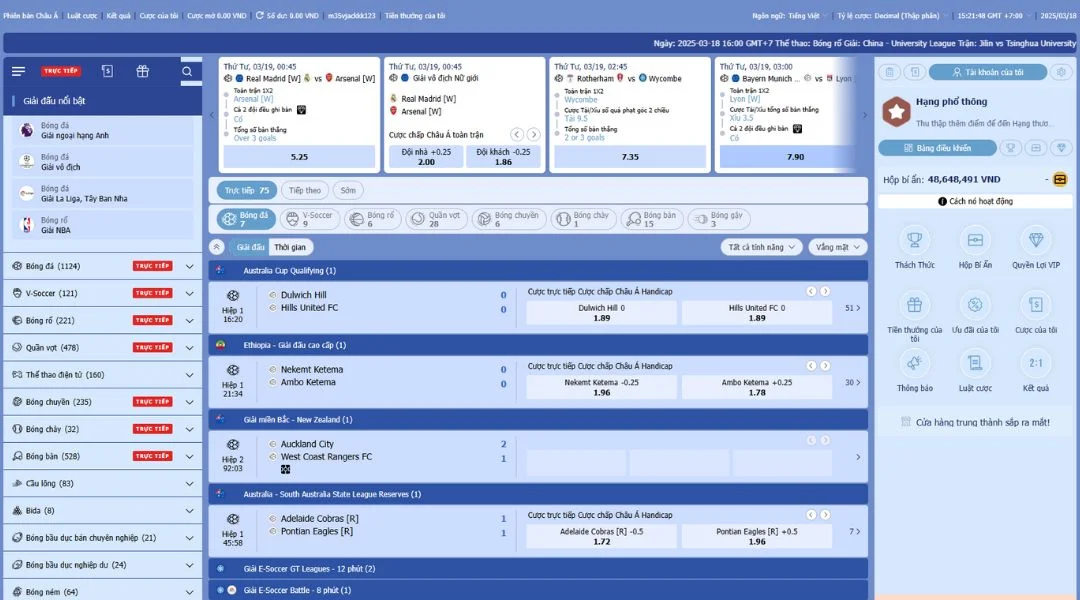The width and height of the screenshot is (1080, 600).
Task: Select the Quần vợt sport filter
Action: [435, 219]
